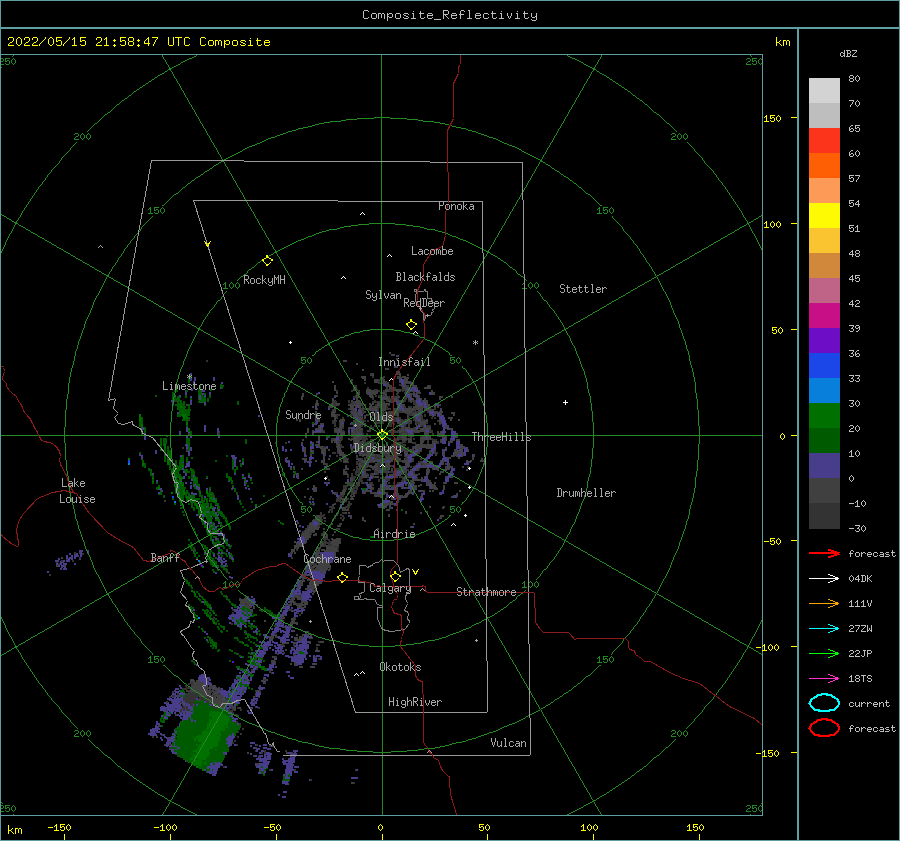Click the 2022/05/15 UTC timestamp text
The height and width of the screenshot is (841, 900).
coord(138,42)
